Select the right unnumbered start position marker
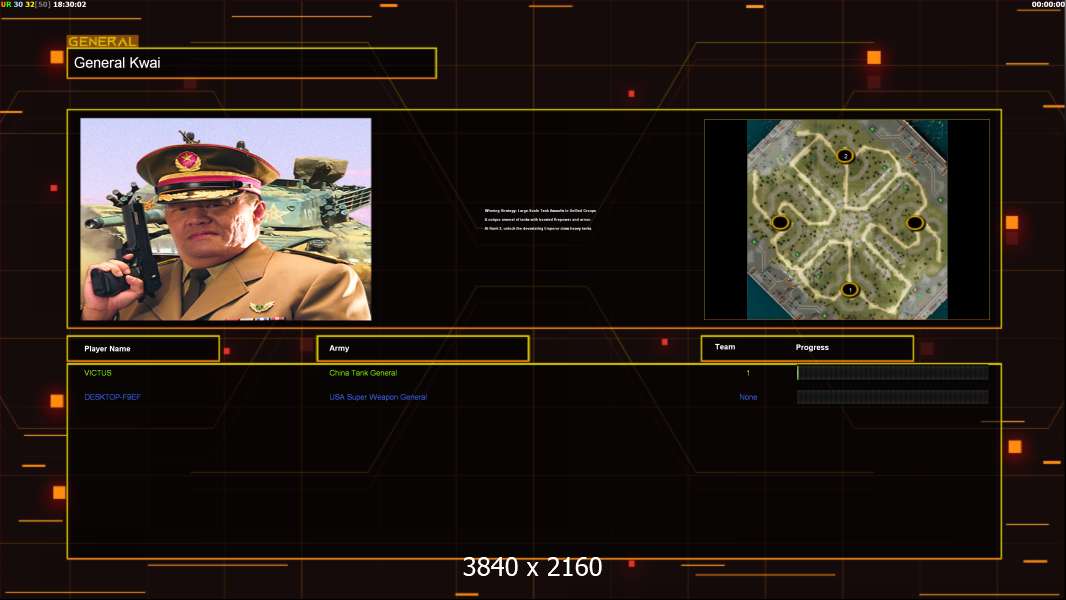The image size is (1066, 600). point(914,222)
